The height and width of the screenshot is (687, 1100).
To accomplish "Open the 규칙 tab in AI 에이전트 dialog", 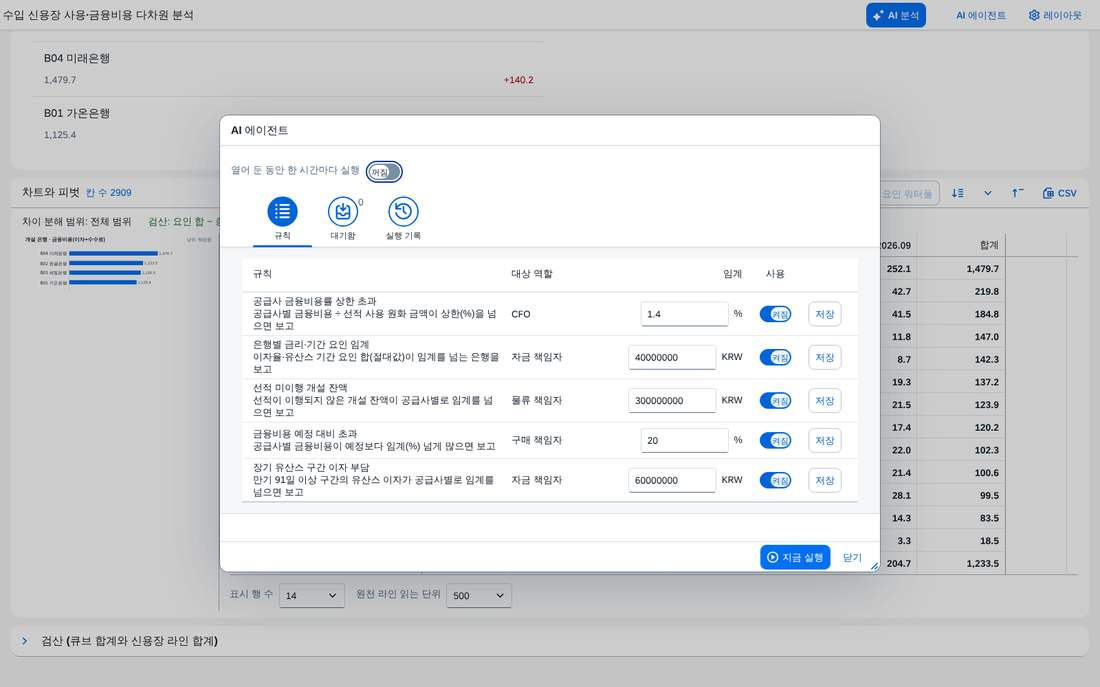I will coord(282,219).
